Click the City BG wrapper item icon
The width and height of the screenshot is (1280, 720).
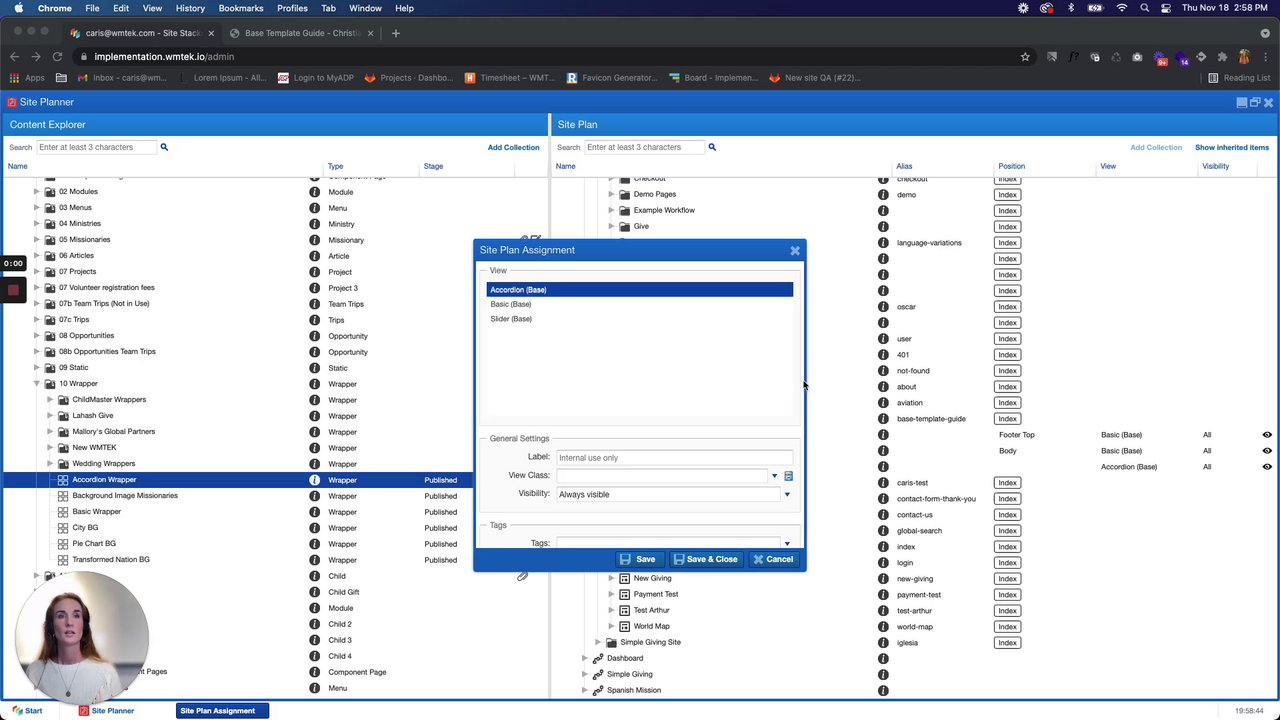click(x=63, y=528)
